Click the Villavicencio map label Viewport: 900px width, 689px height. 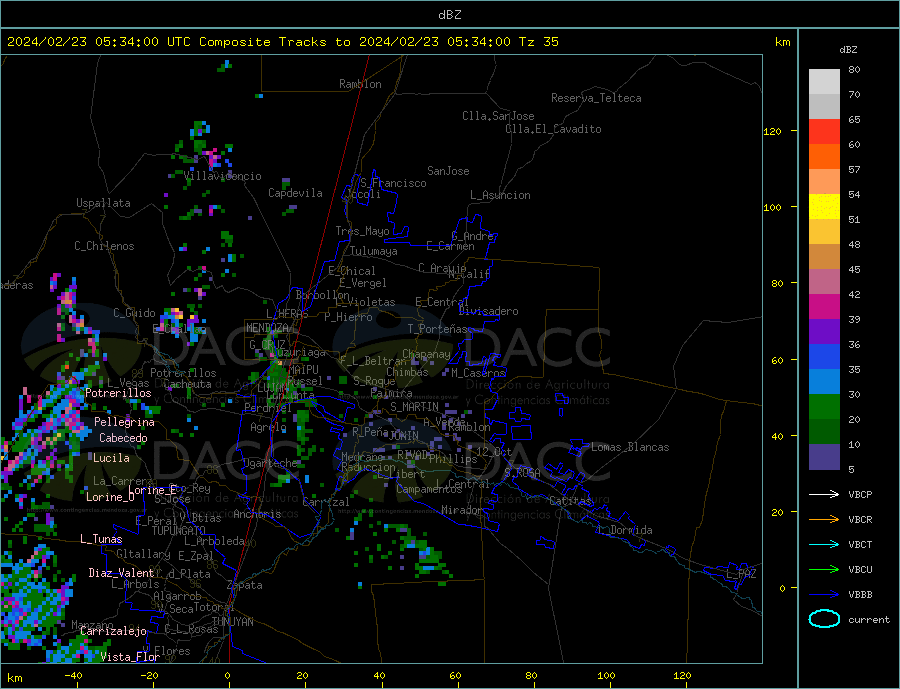click(223, 176)
